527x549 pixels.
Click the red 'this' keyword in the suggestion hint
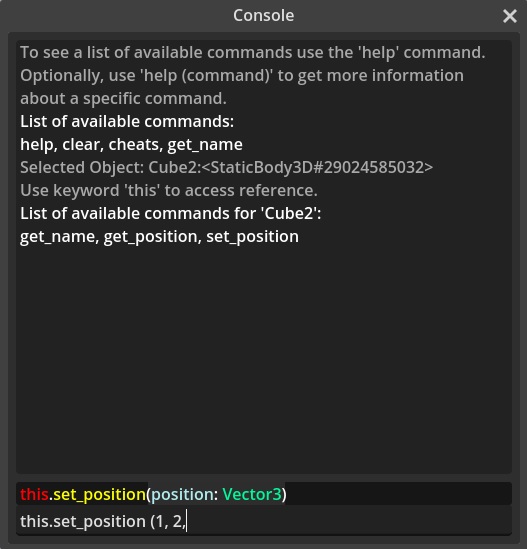34,494
